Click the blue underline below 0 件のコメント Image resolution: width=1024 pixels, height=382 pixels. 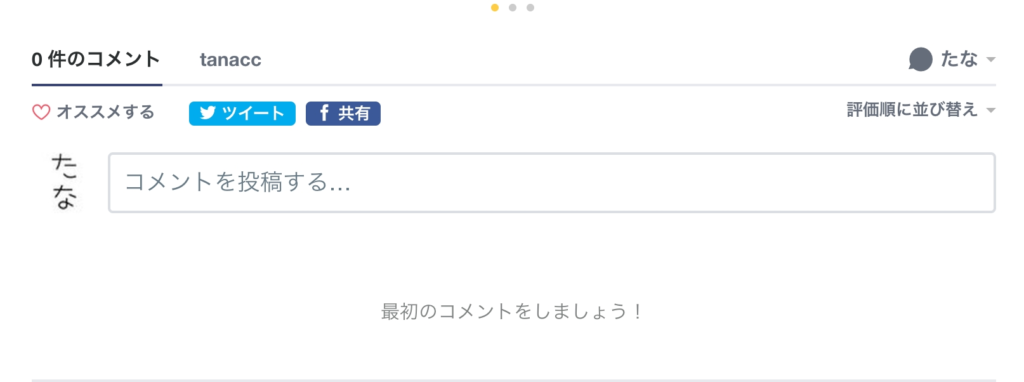pyautogui.click(x=97, y=85)
